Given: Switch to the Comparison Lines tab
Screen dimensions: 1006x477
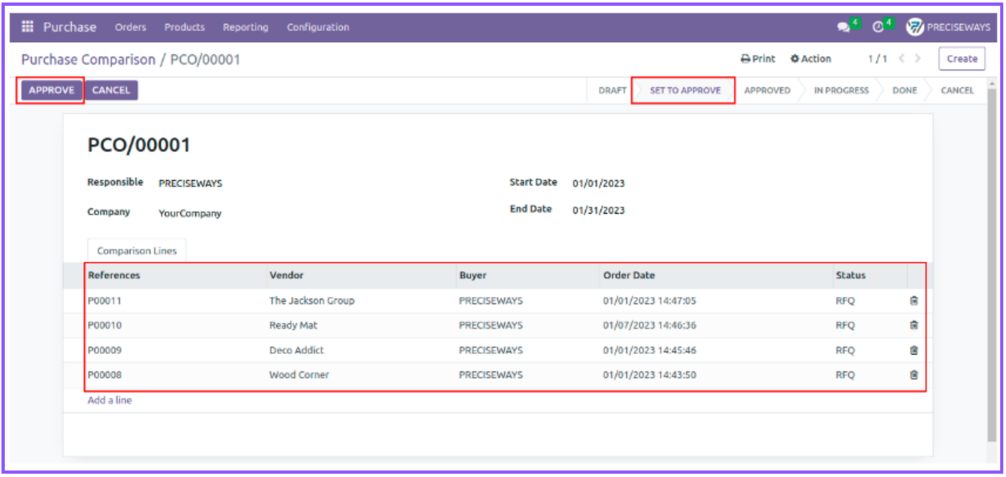Looking at the screenshot, I should coord(137,251).
